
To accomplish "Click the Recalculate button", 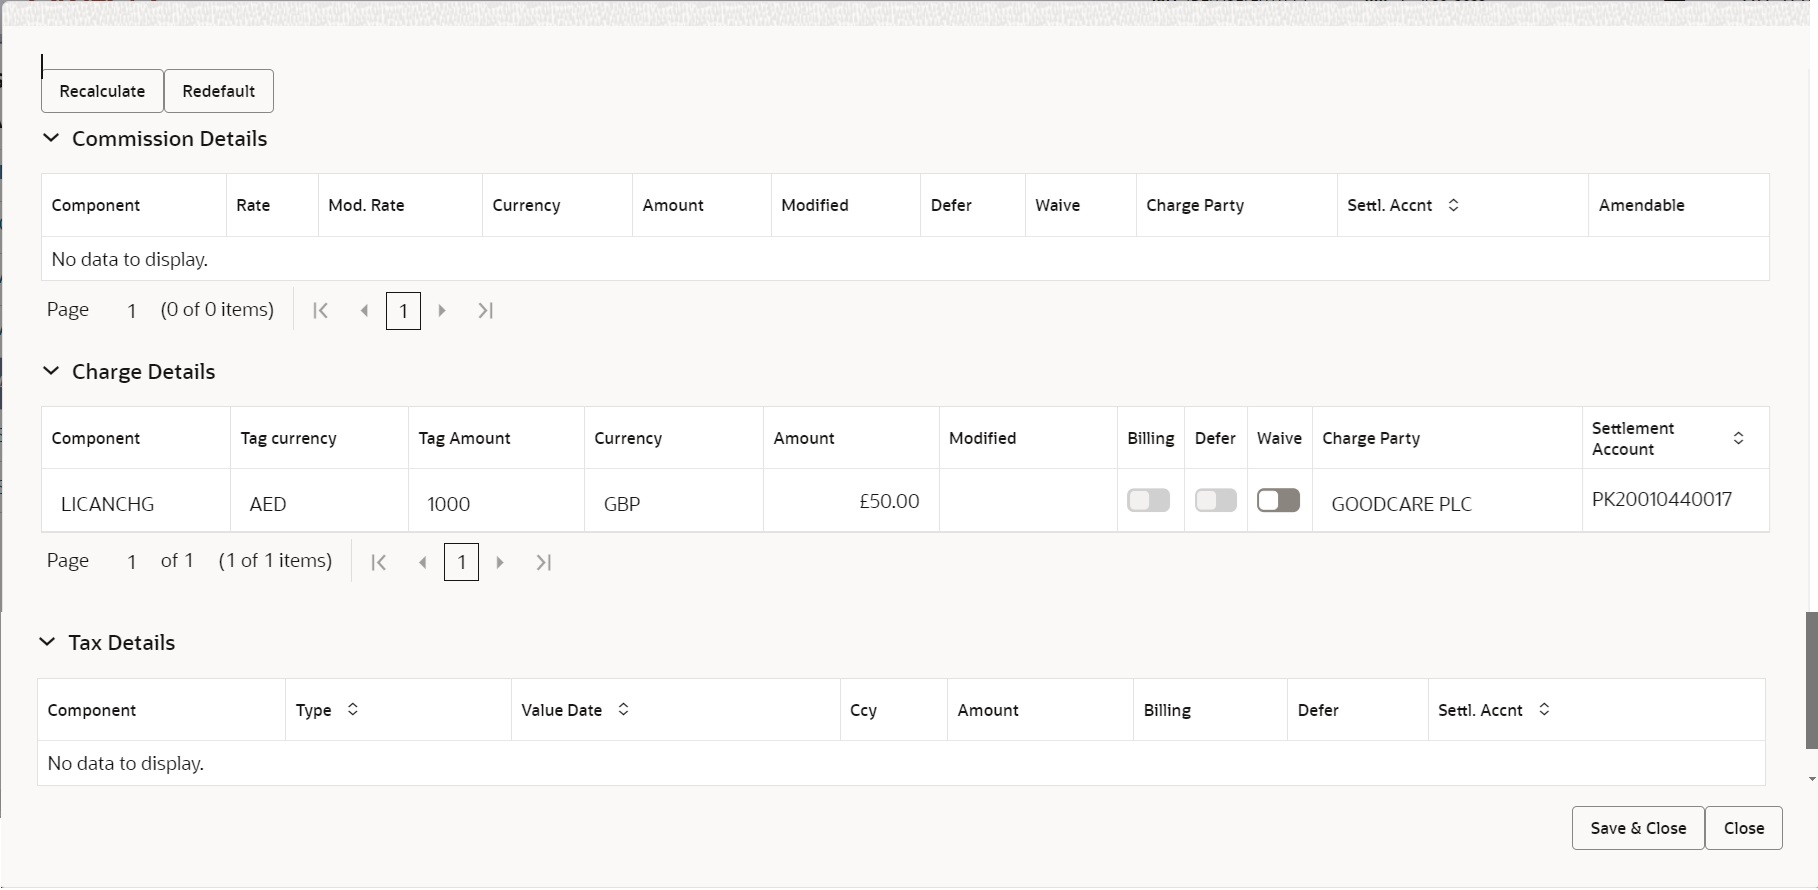I will point(102,91).
